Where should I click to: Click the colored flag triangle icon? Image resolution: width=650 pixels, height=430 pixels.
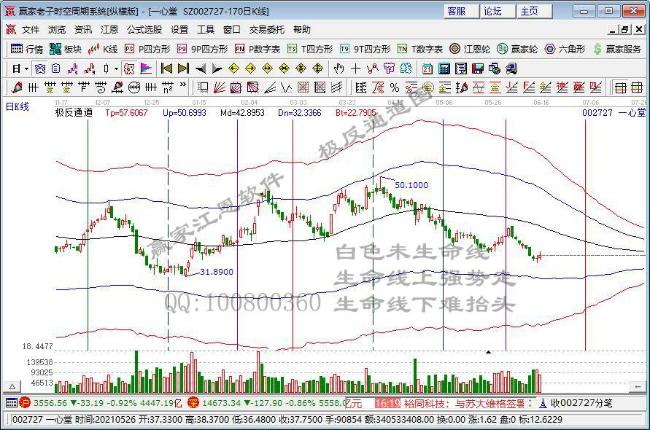[146, 68]
